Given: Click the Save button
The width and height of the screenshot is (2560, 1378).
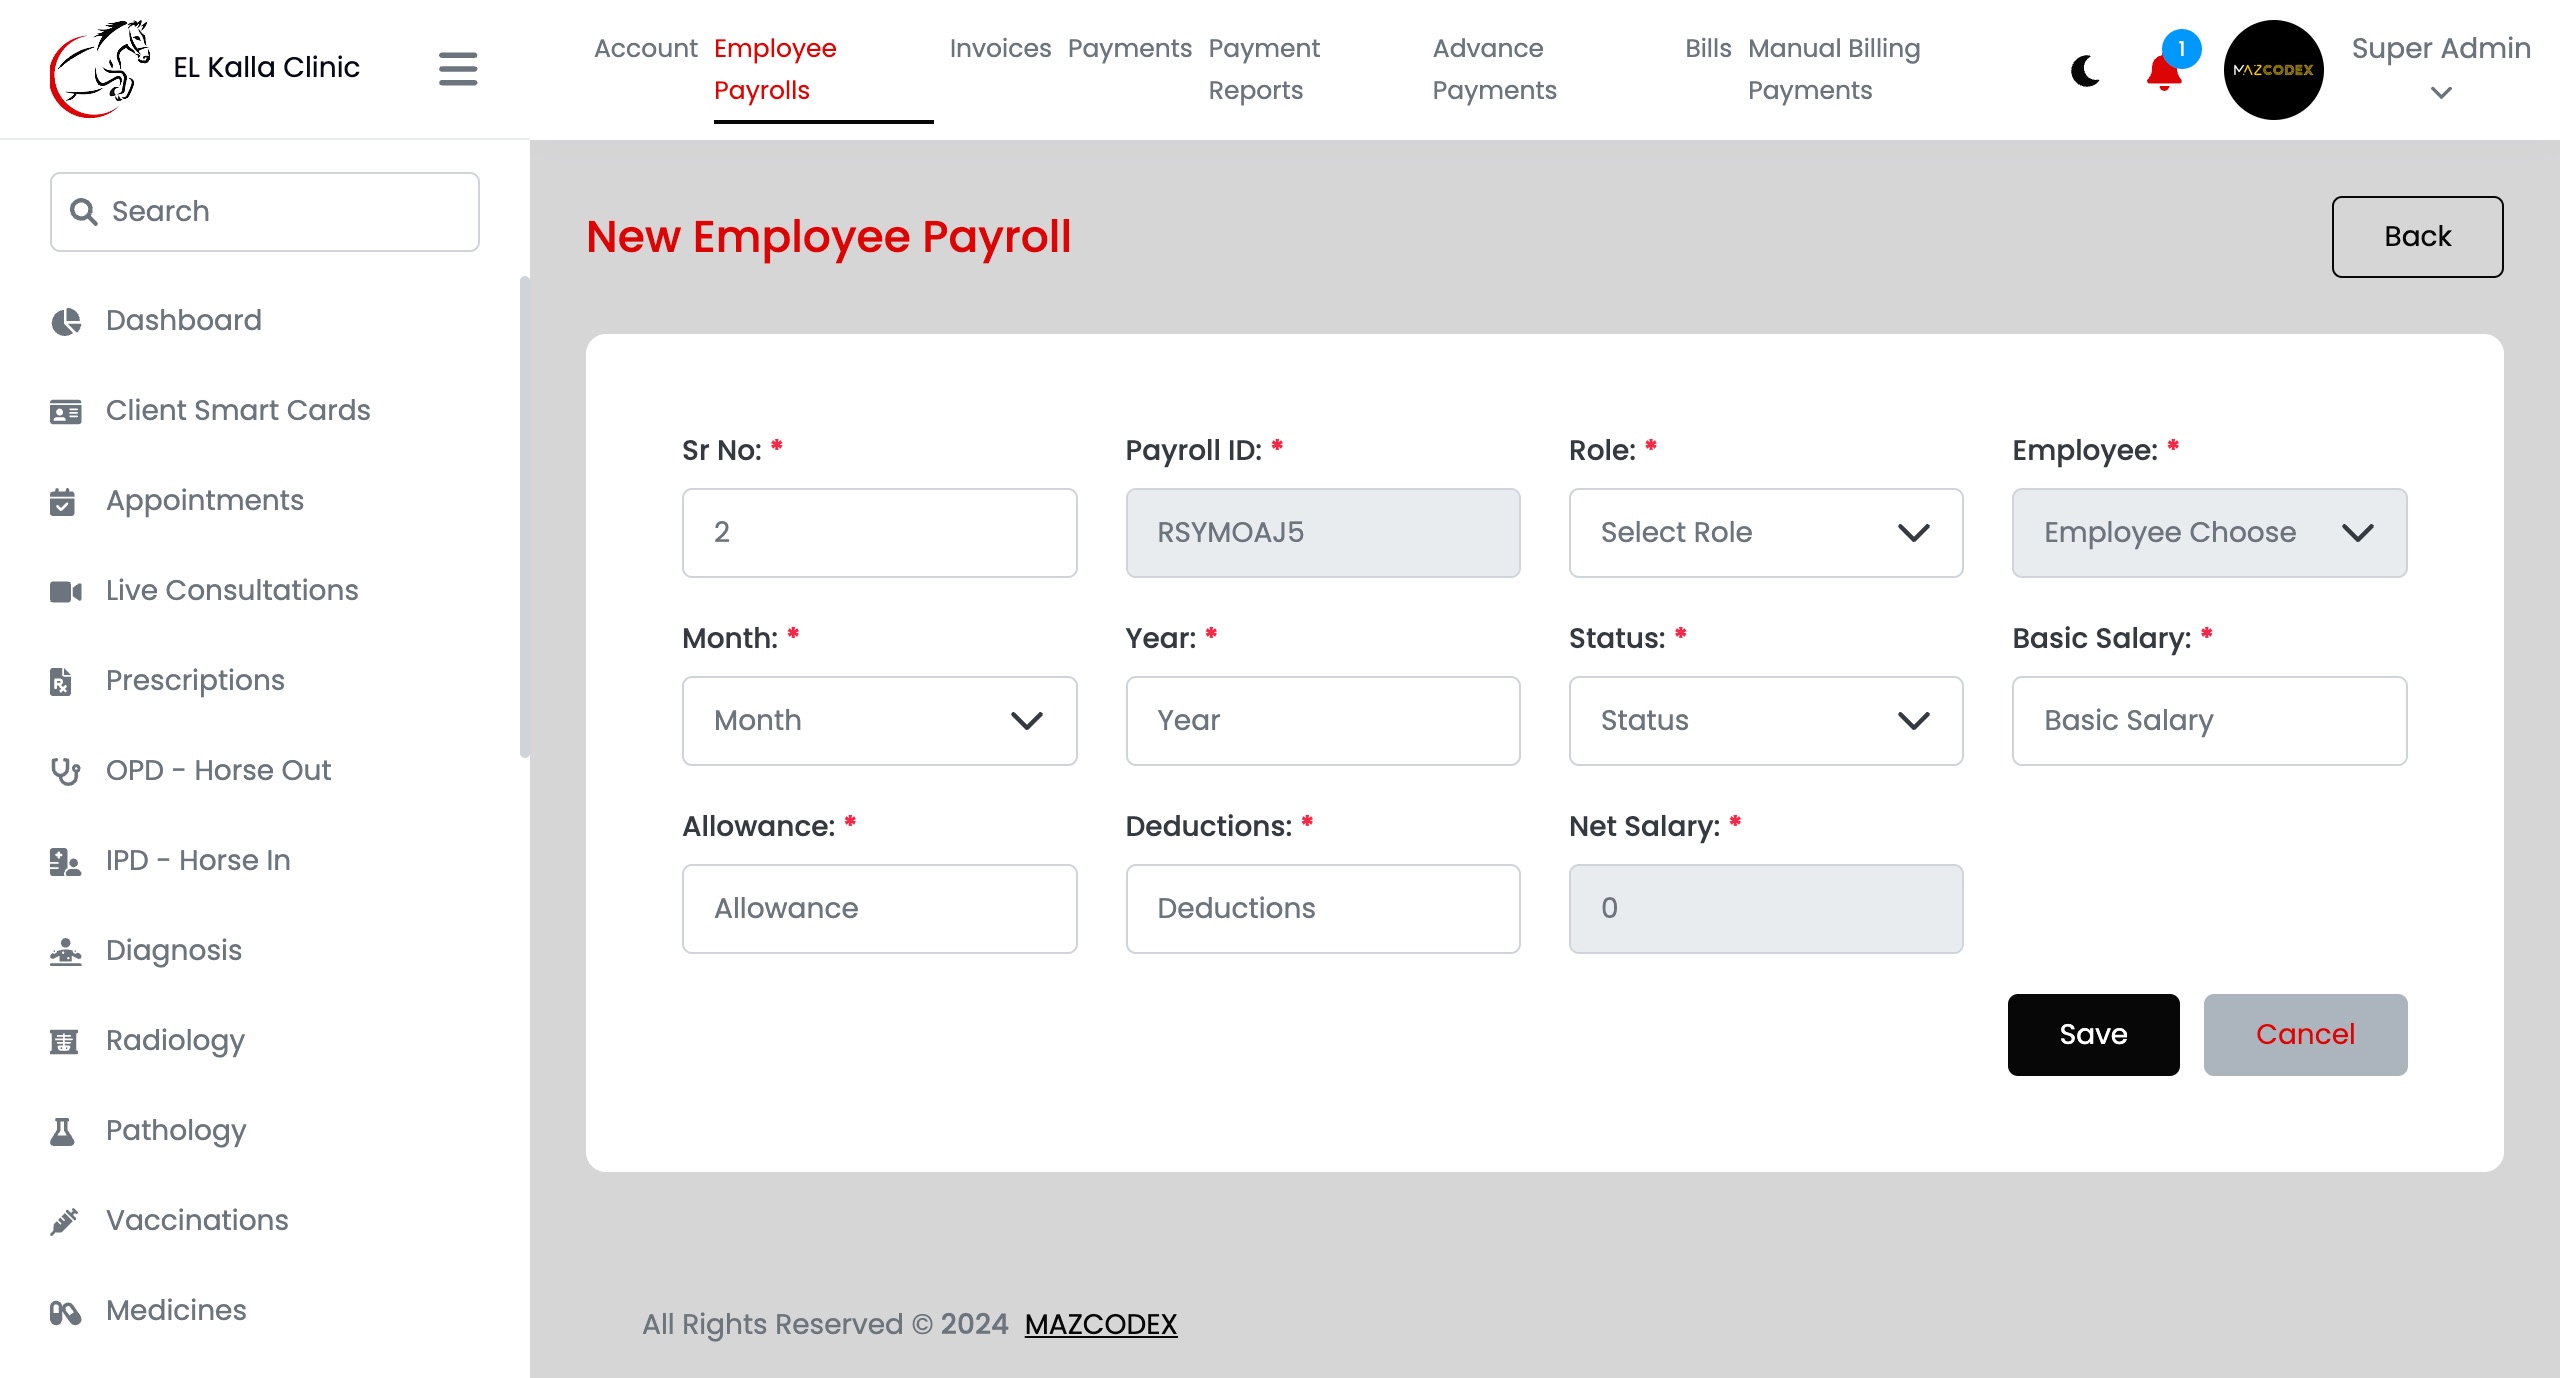Looking at the screenshot, I should [2093, 1035].
